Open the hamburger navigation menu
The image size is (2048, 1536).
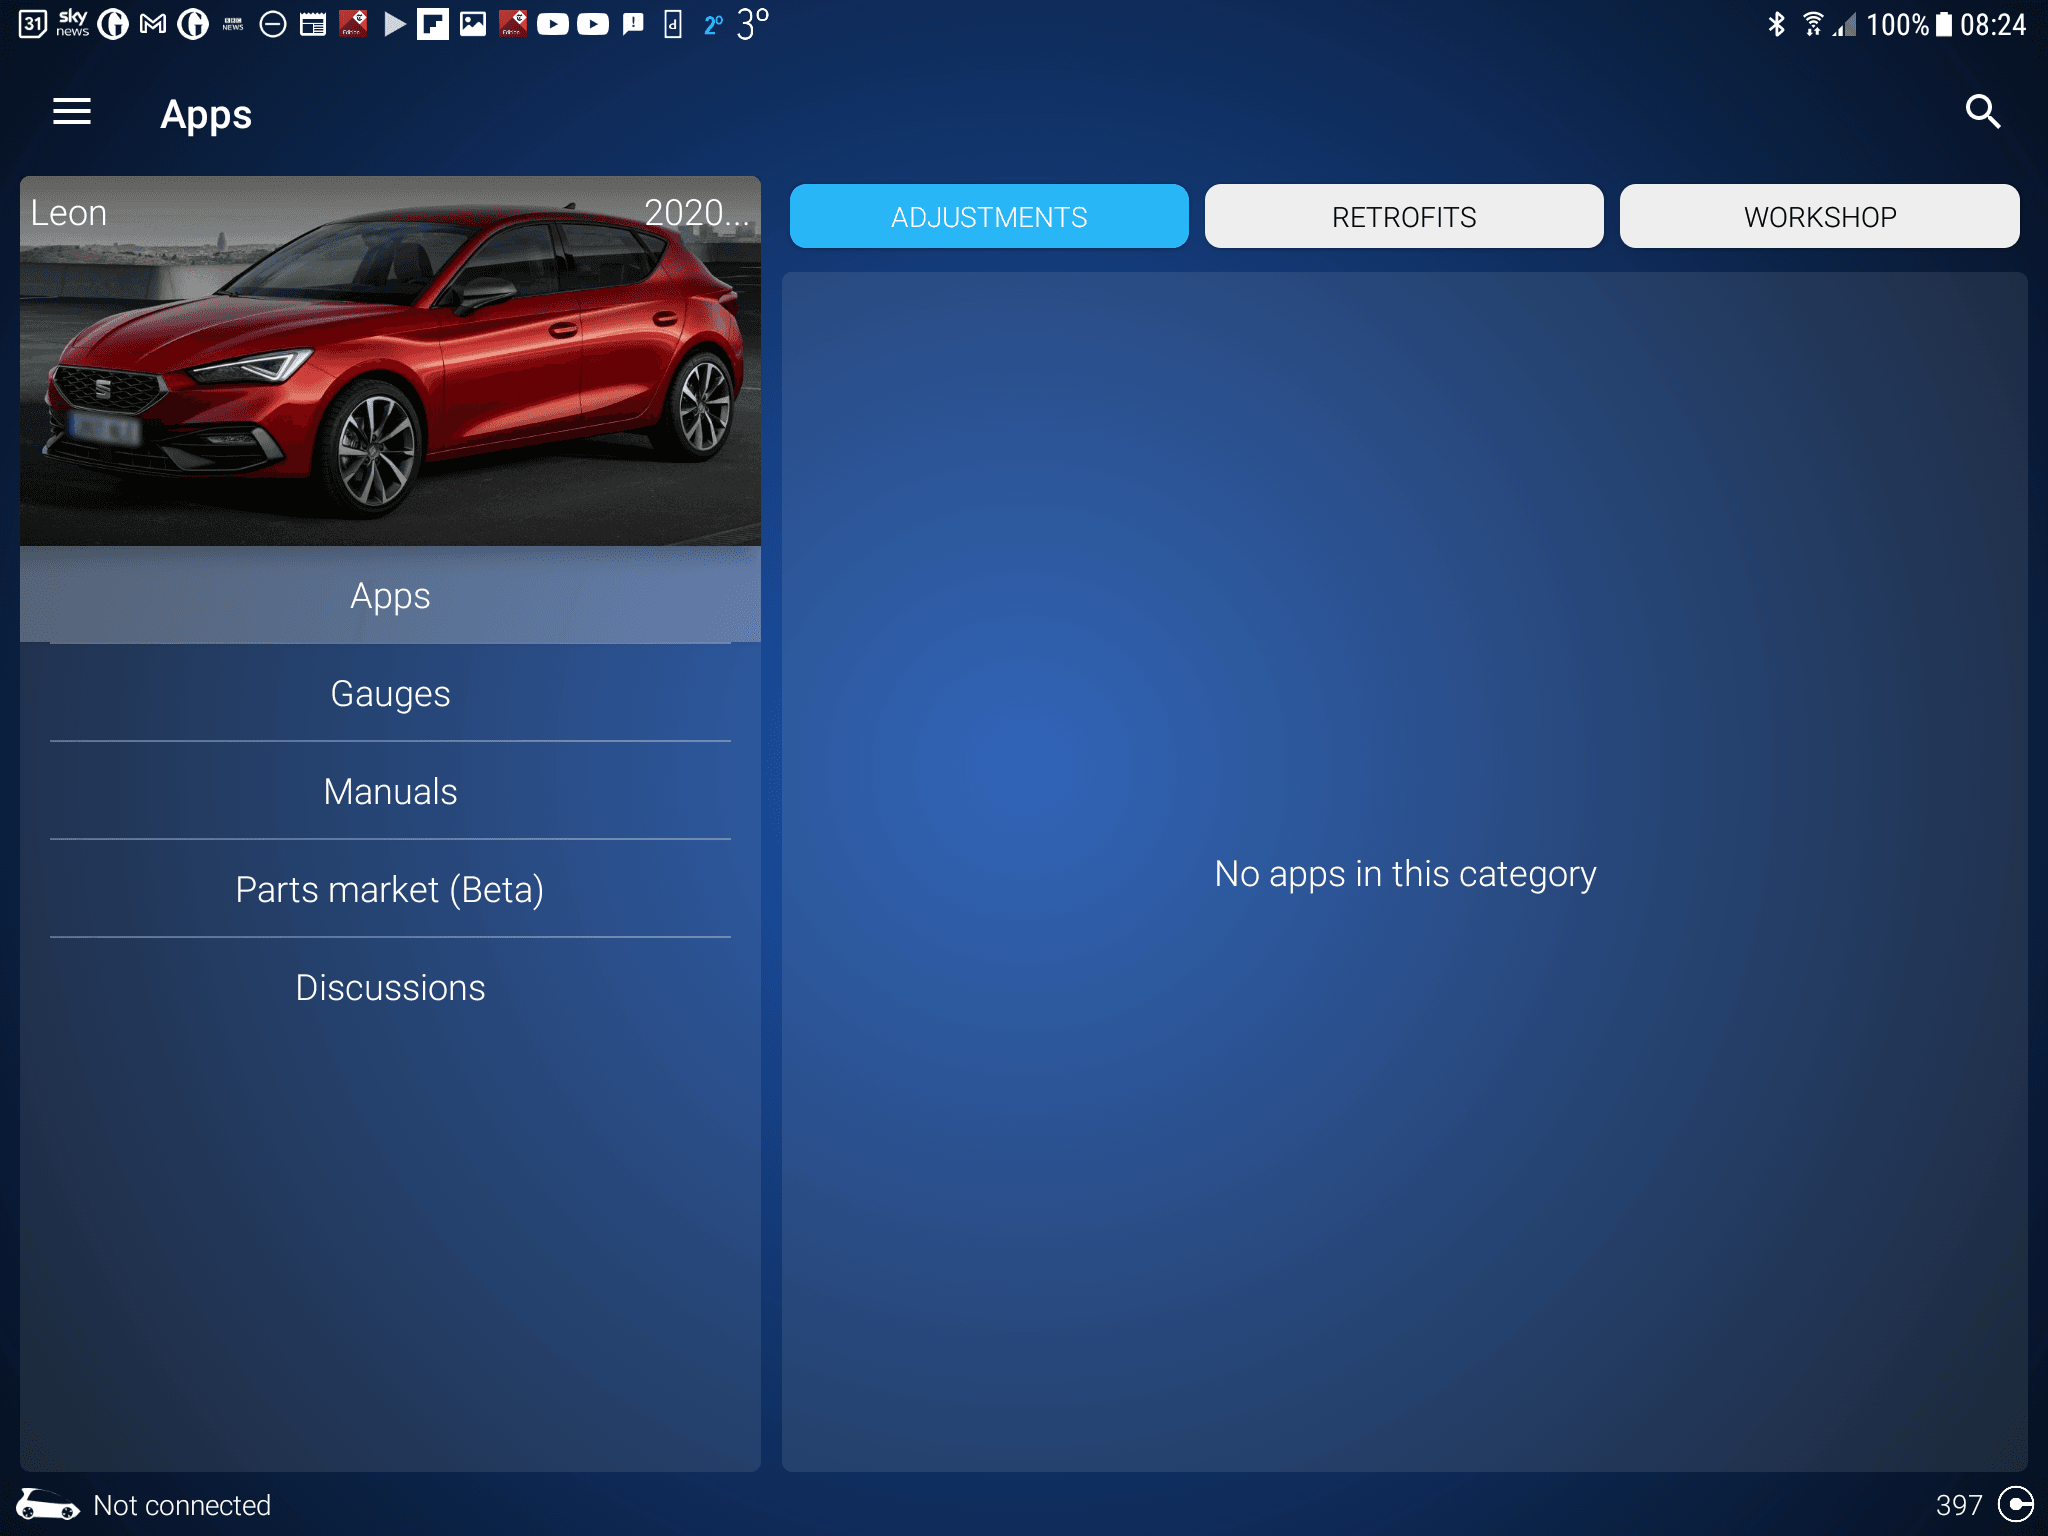[72, 112]
